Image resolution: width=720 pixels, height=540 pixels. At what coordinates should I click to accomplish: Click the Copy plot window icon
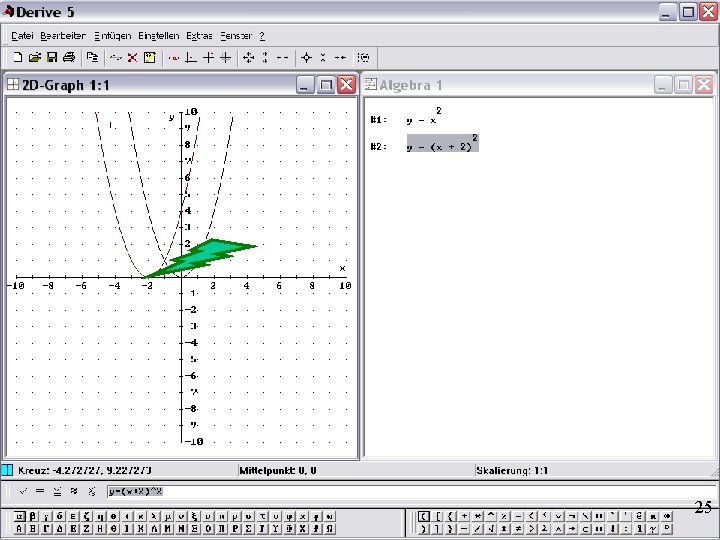click(x=92, y=57)
